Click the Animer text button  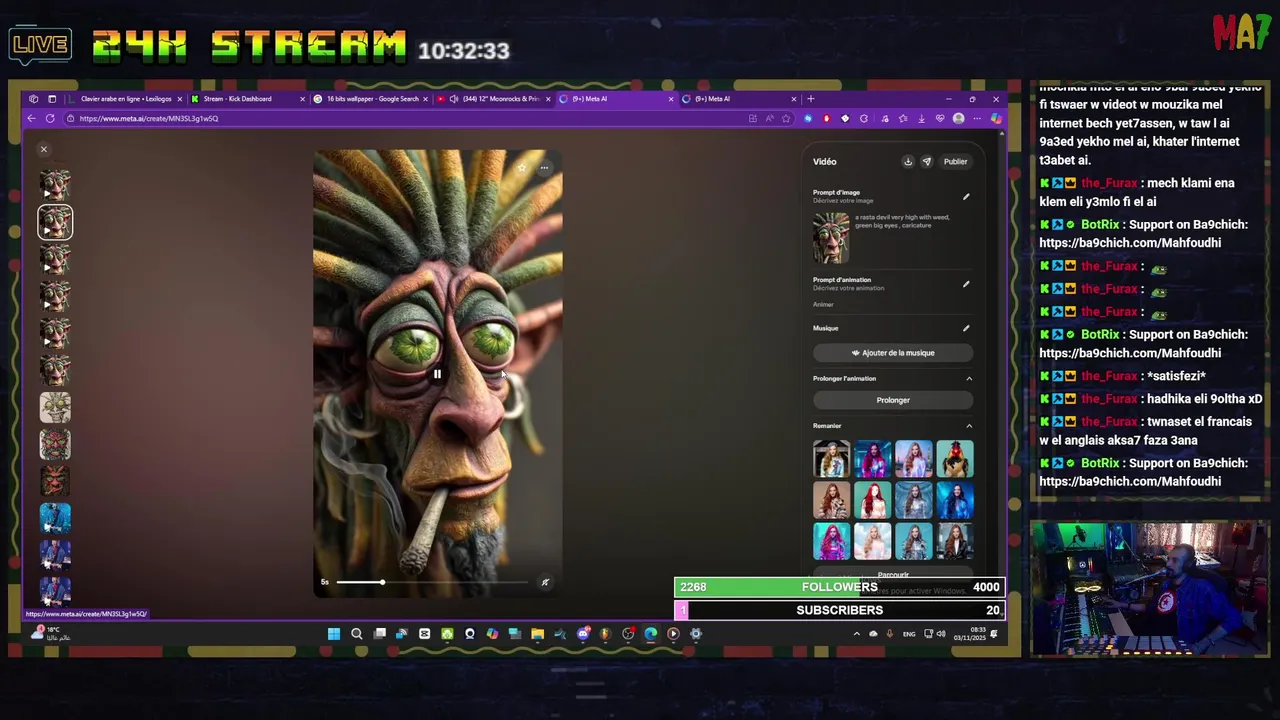coord(823,304)
